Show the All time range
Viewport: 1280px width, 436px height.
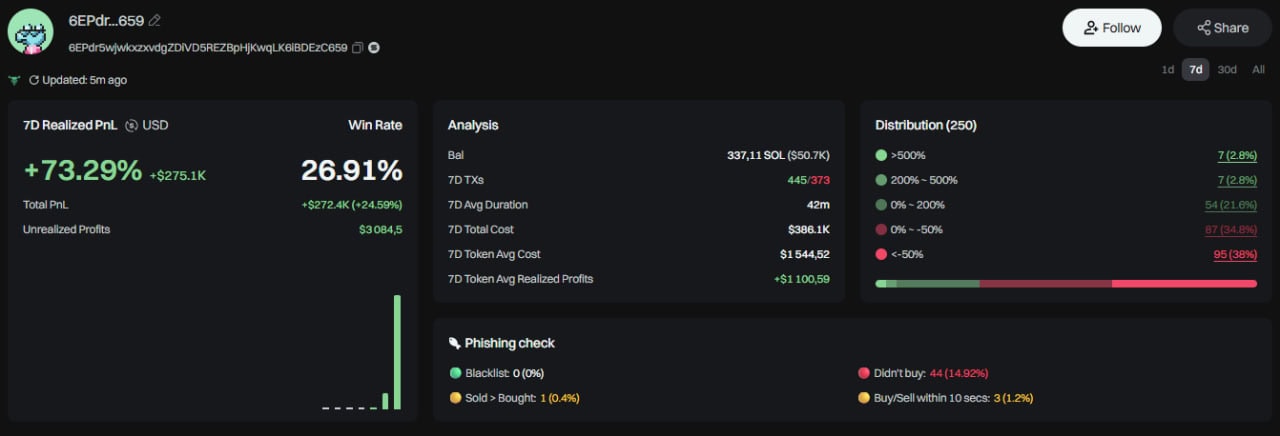point(1258,70)
